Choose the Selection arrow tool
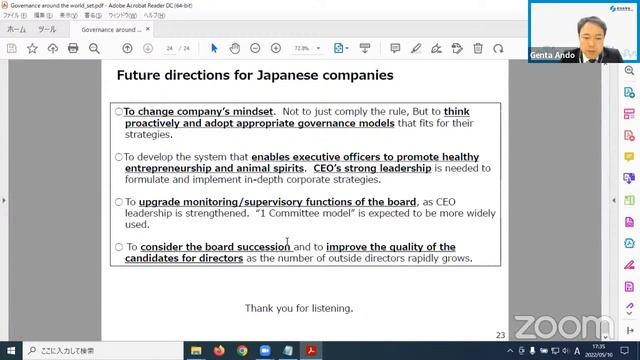This screenshot has width=640, height=360. tap(214, 48)
